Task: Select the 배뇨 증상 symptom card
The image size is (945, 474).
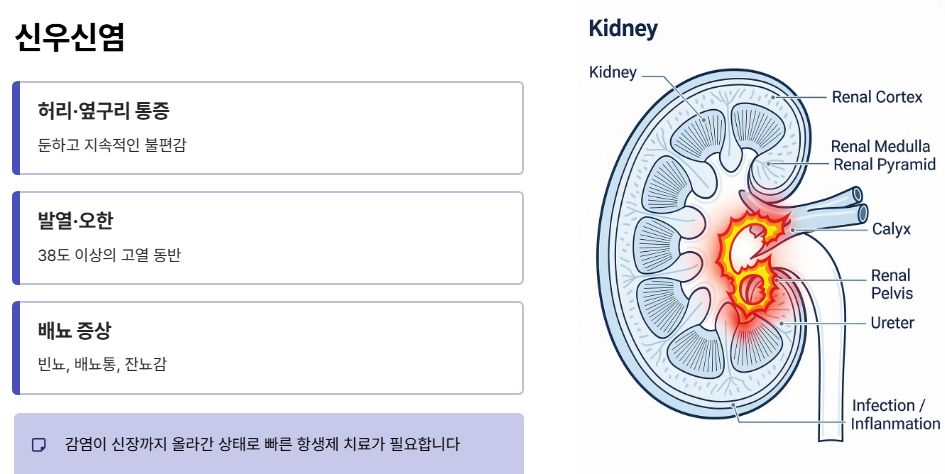Action: (268, 348)
